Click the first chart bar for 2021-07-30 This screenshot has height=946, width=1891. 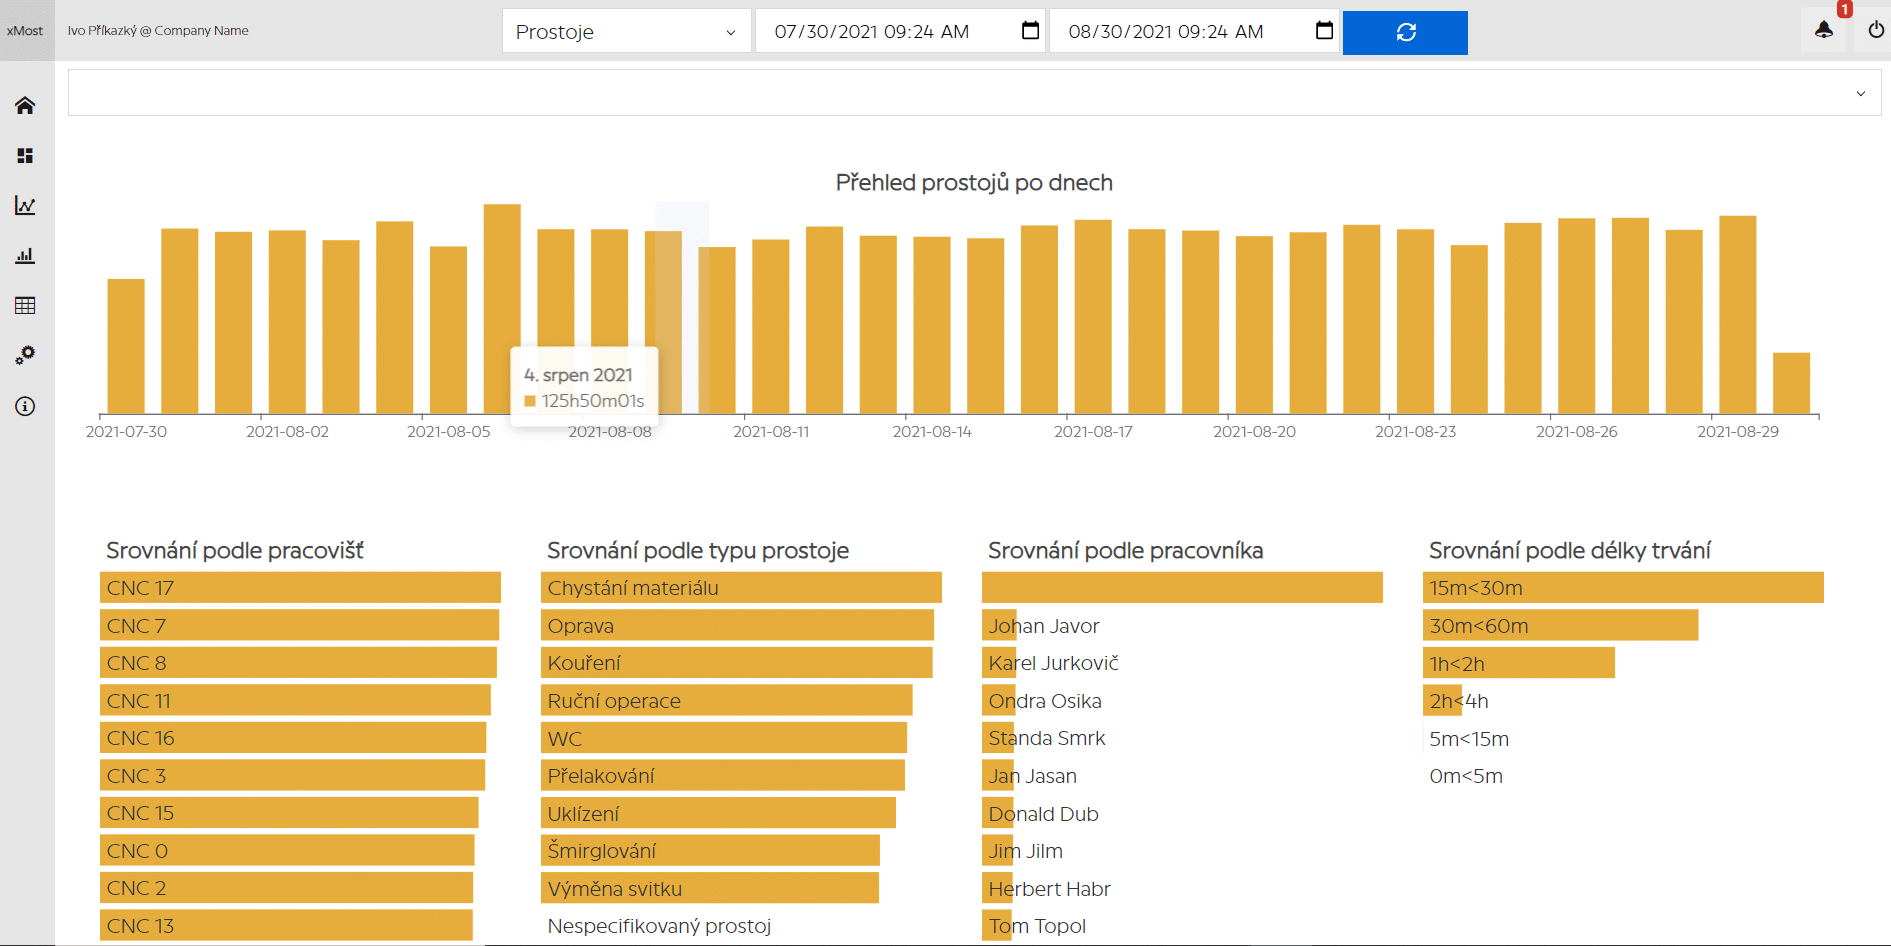(x=126, y=346)
